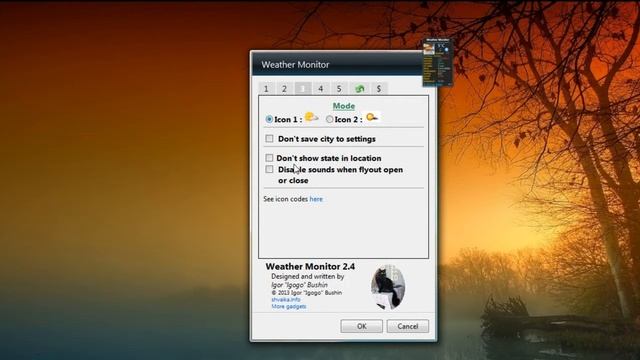
Task: Tick Don't show state in location
Action: [269, 158]
